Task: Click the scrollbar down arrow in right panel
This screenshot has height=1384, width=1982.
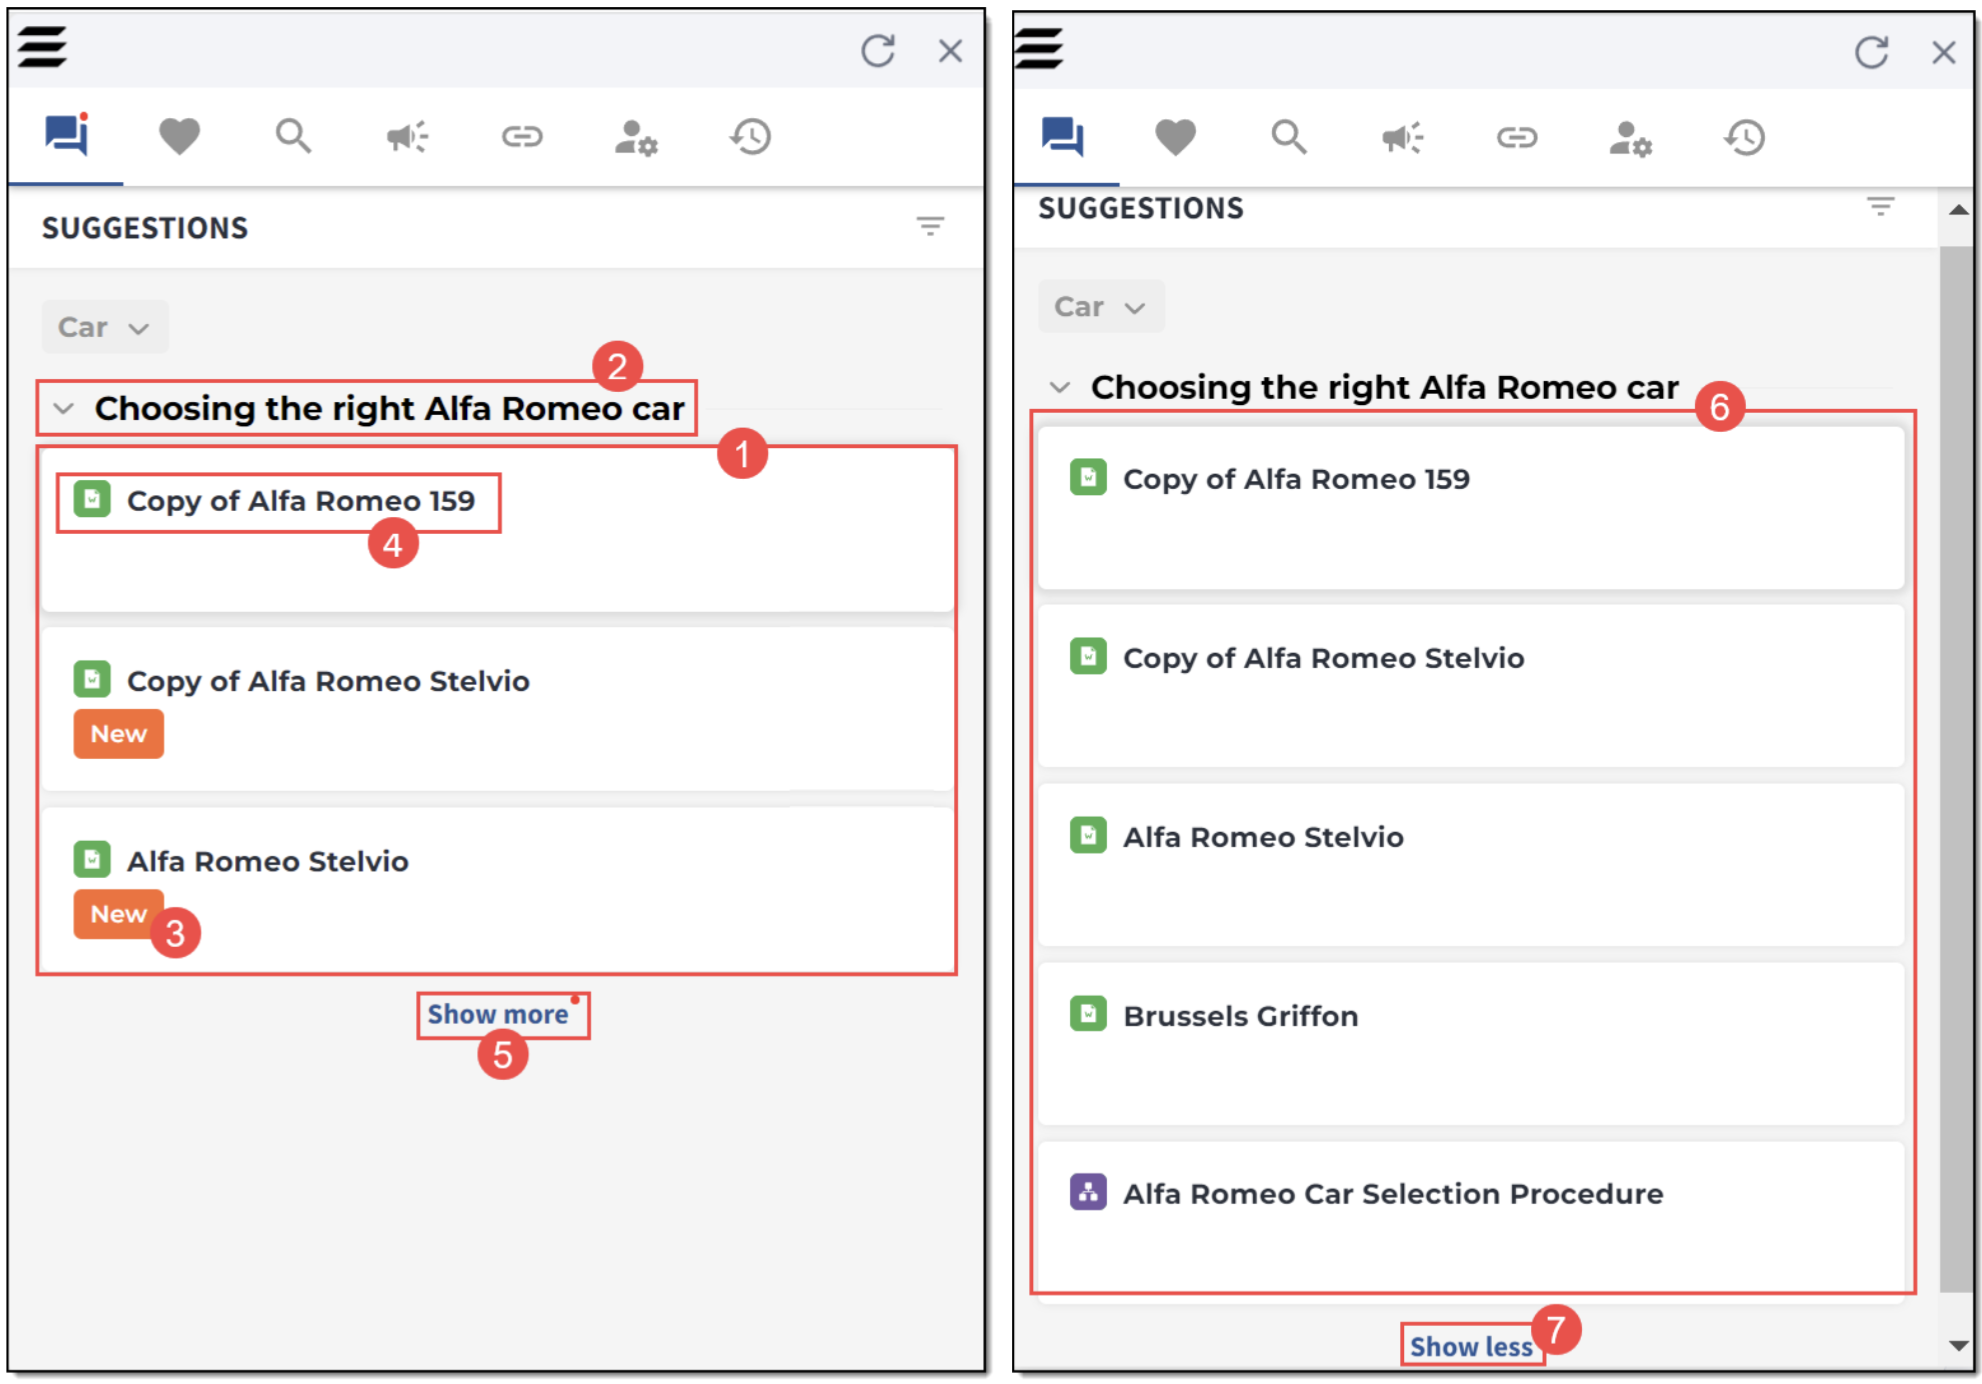Action: (1958, 1345)
